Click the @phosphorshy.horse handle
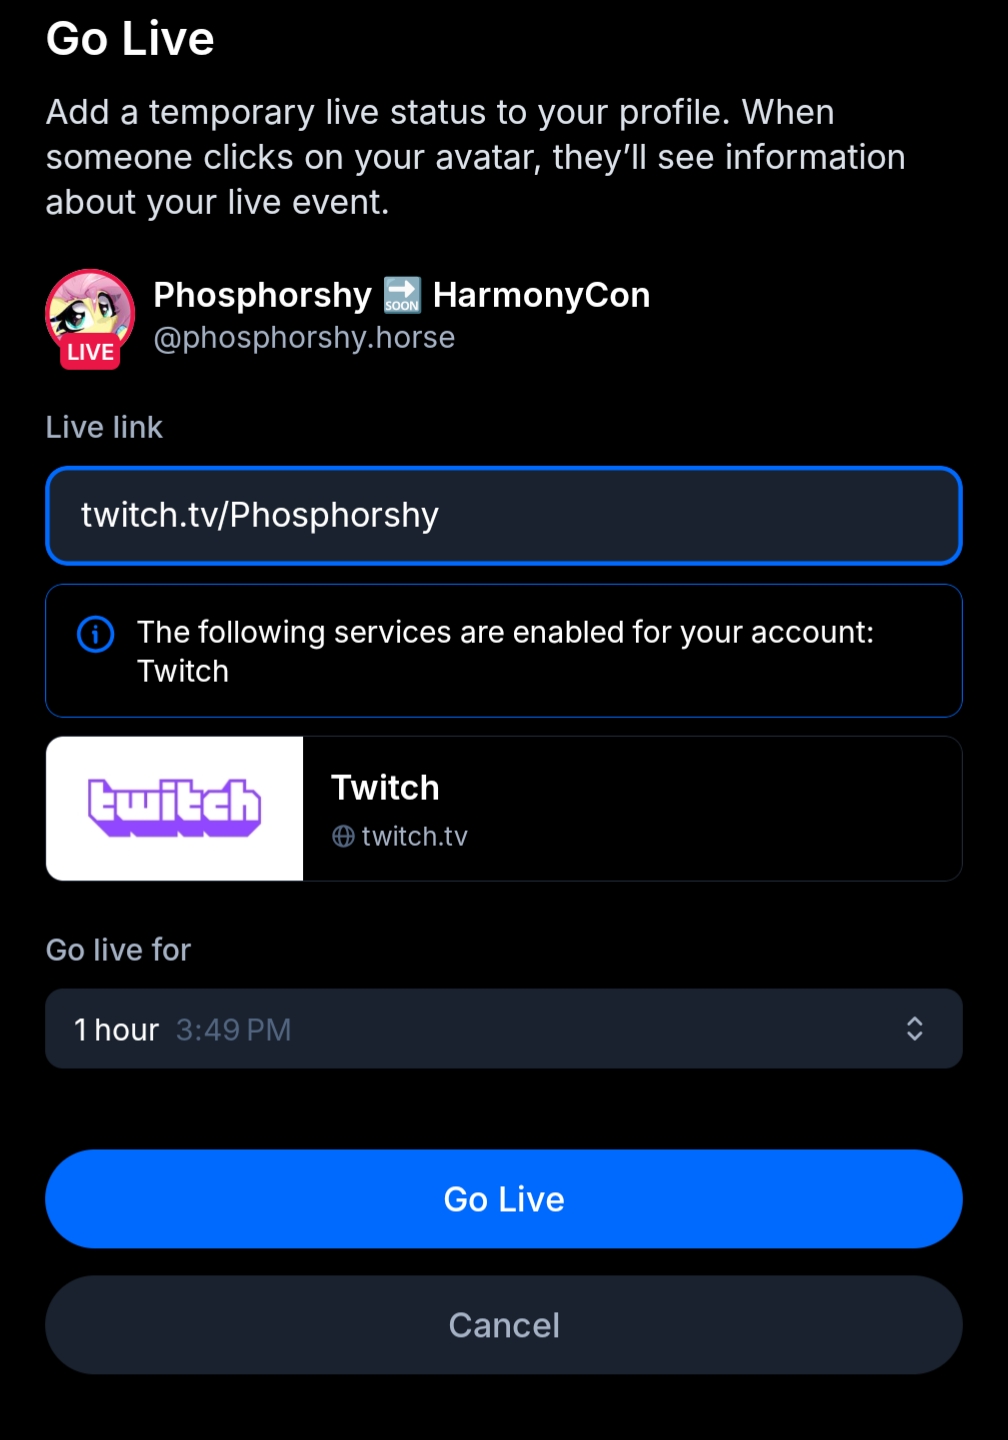Image resolution: width=1008 pixels, height=1440 pixels. [304, 338]
